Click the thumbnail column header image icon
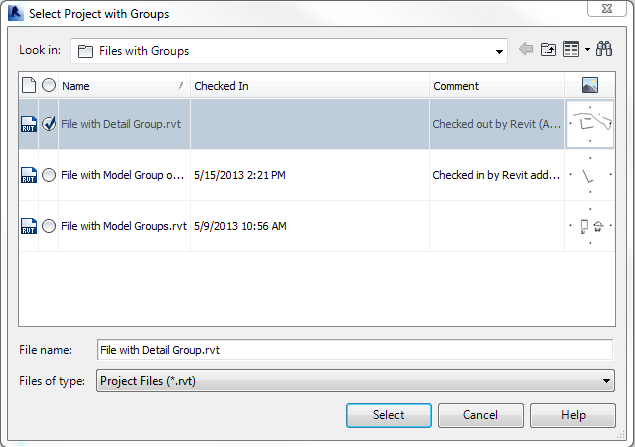Image resolution: width=635 pixels, height=447 pixels. (x=589, y=86)
